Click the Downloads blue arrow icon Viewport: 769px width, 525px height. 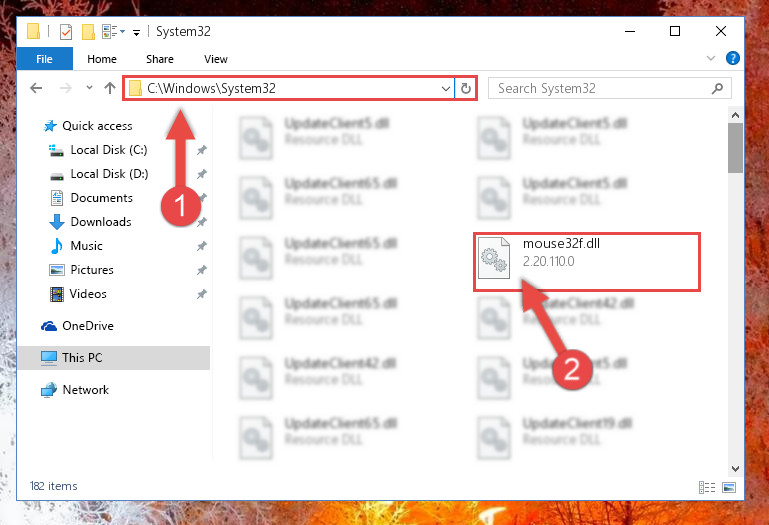tap(57, 222)
